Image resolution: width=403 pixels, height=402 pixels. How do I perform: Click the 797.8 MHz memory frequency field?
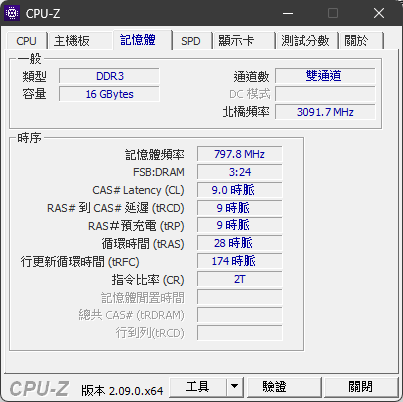[240, 154]
